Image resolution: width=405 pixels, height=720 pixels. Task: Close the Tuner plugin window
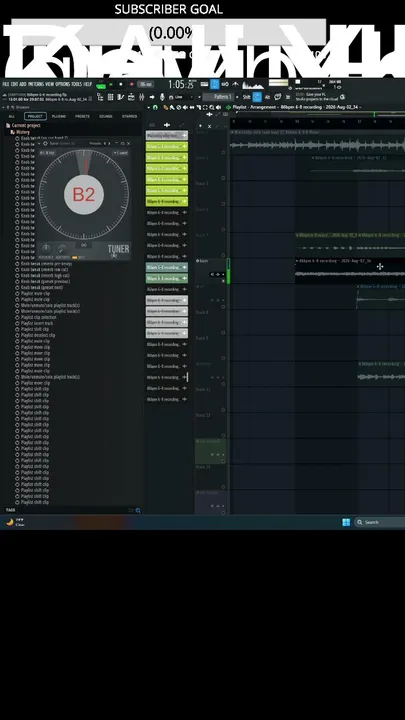(x=128, y=143)
